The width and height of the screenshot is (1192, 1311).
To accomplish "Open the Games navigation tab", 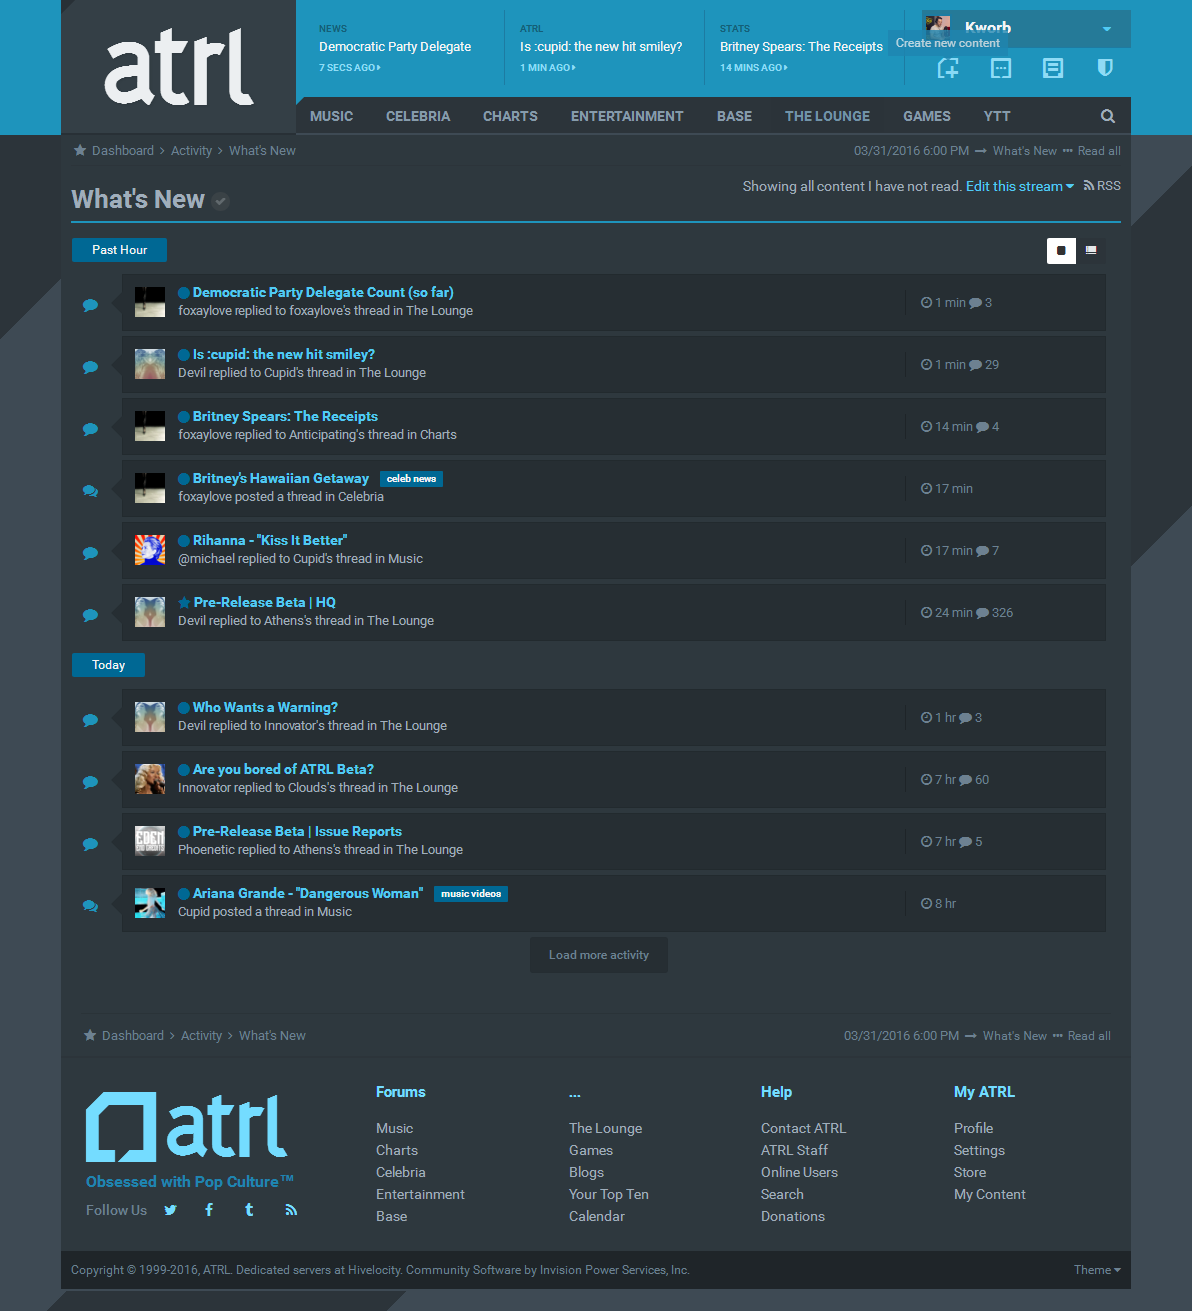I will 927,116.
